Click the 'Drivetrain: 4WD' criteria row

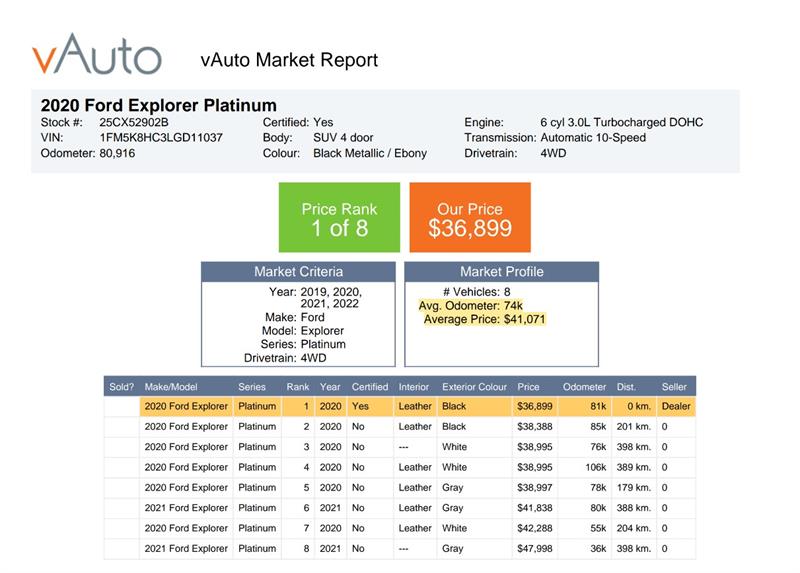(x=285, y=358)
